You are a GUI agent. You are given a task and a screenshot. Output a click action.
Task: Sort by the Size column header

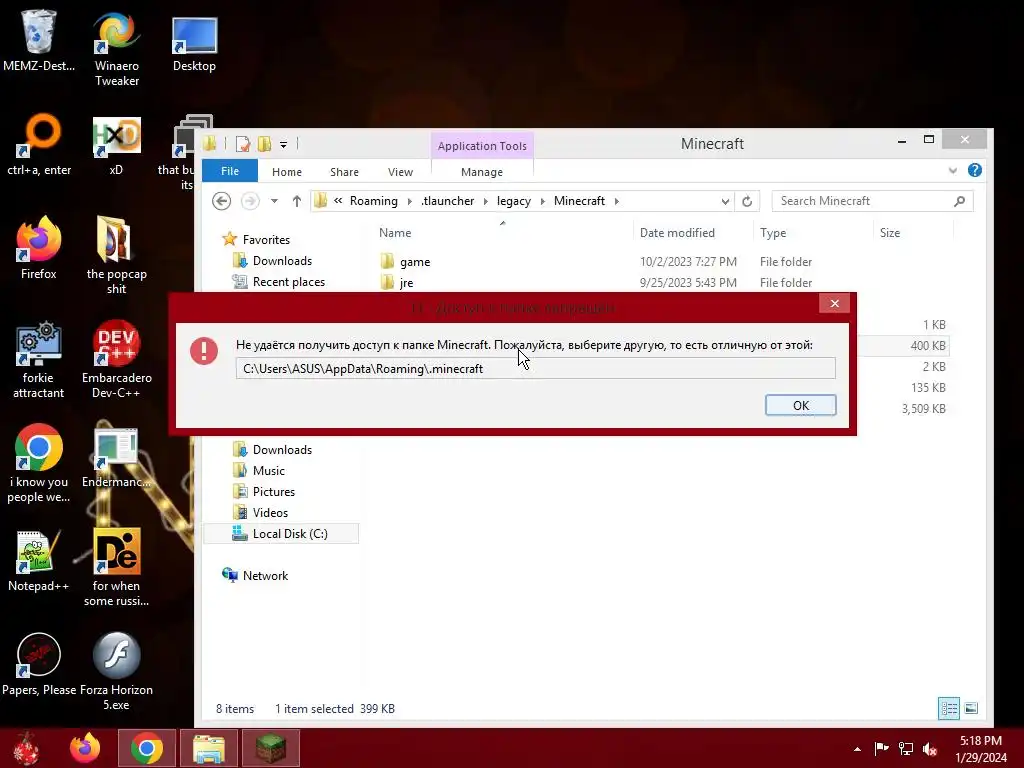pos(889,232)
